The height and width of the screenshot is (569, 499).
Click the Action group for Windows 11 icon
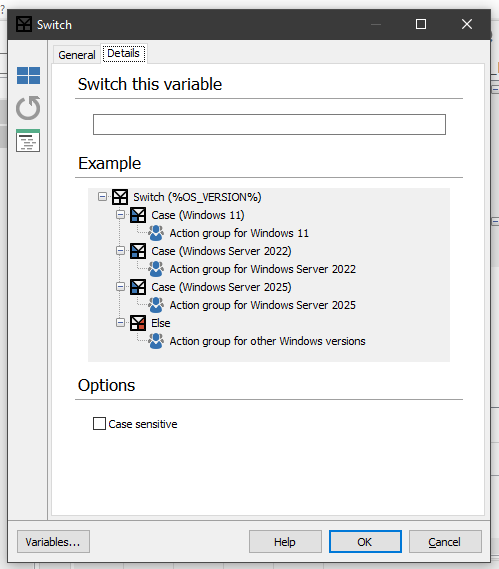[x=156, y=233]
